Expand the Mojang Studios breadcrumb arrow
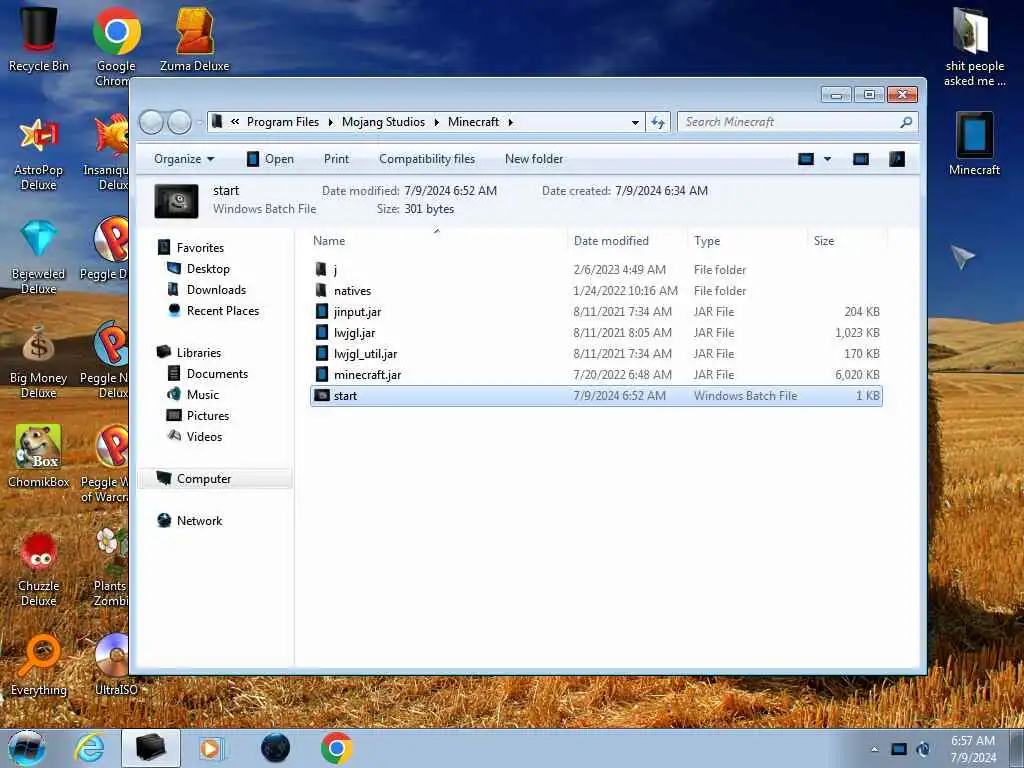 [x=436, y=122]
